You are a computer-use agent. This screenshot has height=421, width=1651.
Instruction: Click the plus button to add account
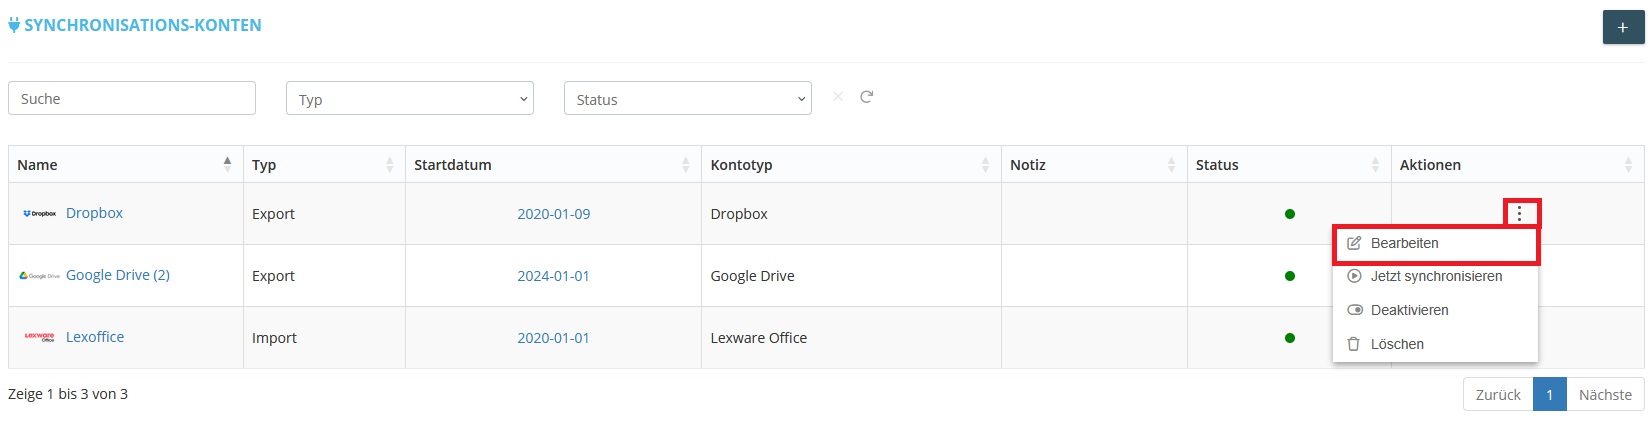pos(1623,27)
